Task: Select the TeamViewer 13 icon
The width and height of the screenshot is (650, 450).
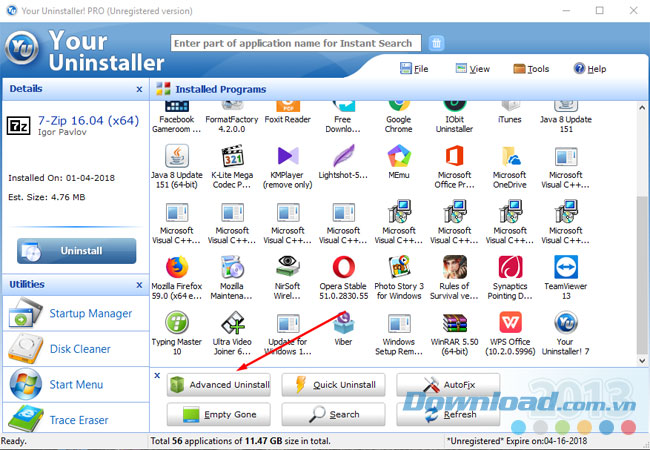Action: 566,267
